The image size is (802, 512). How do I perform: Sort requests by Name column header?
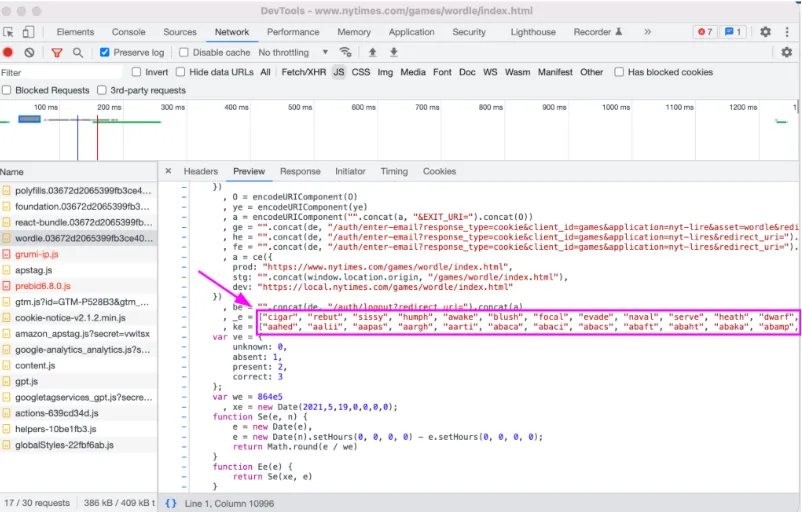[x=78, y=172]
